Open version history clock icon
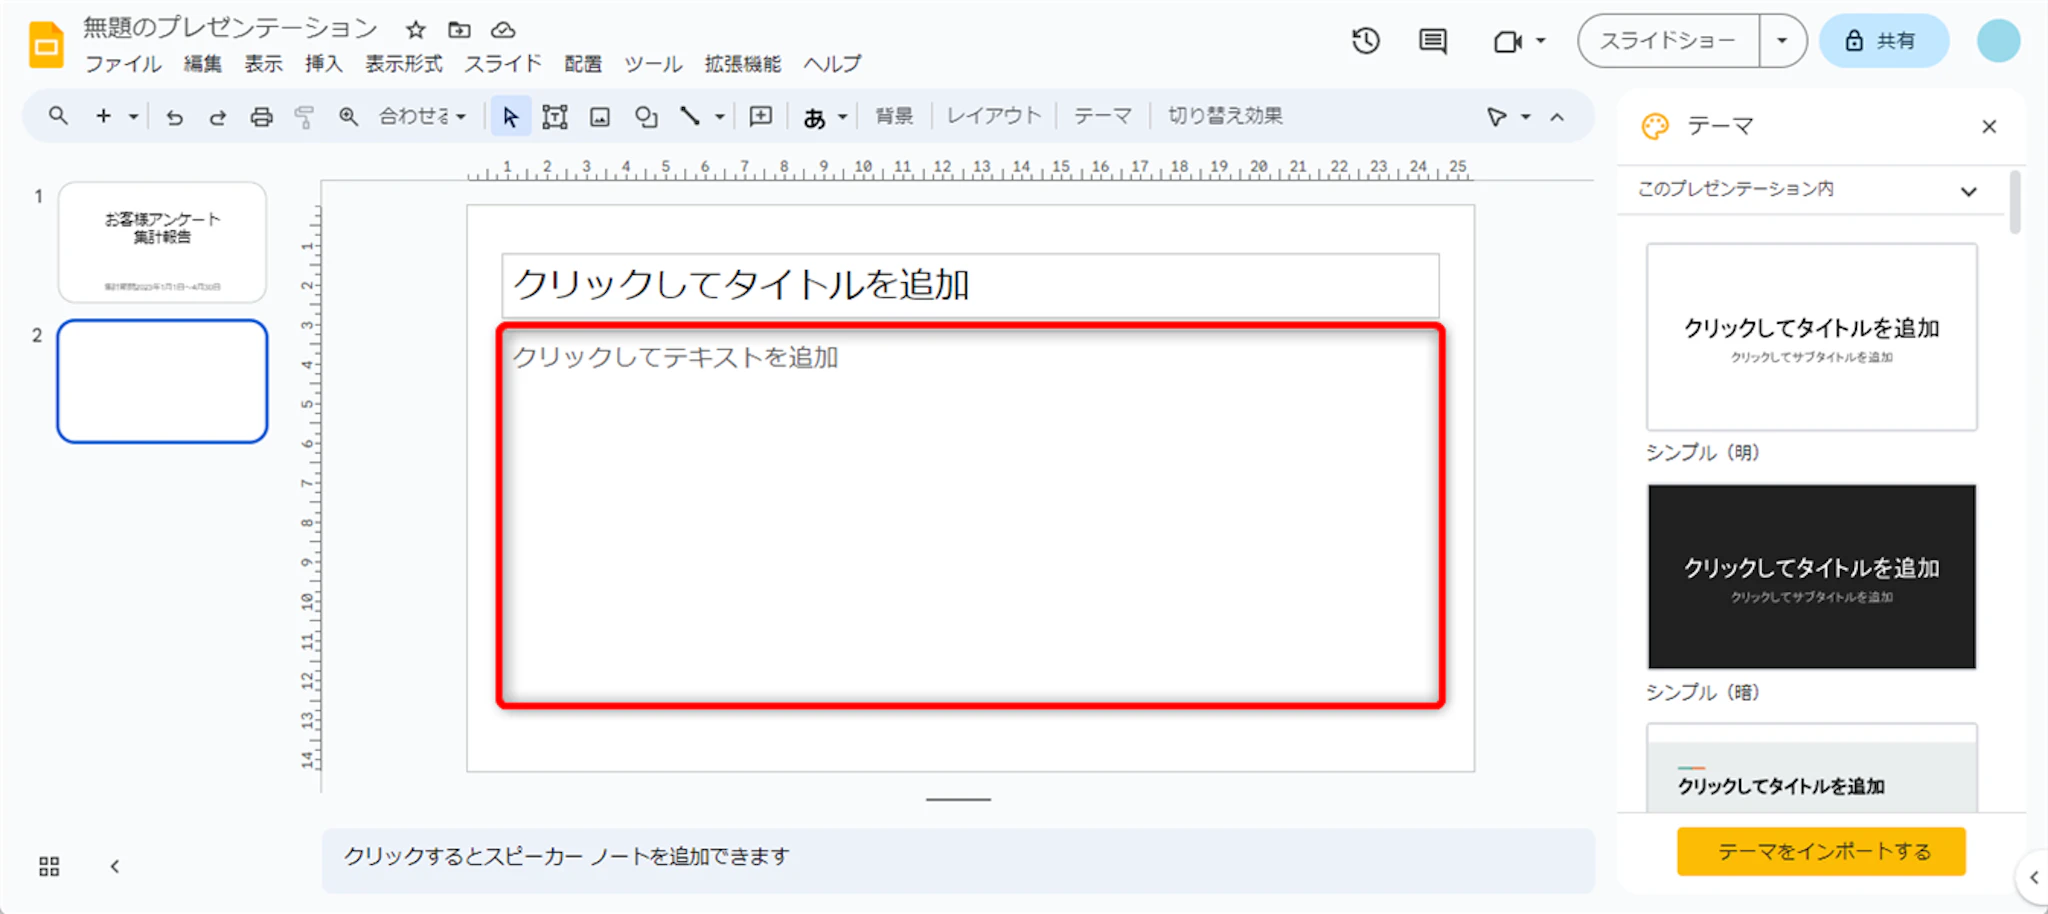This screenshot has width=2048, height=914. point(1365,41)
